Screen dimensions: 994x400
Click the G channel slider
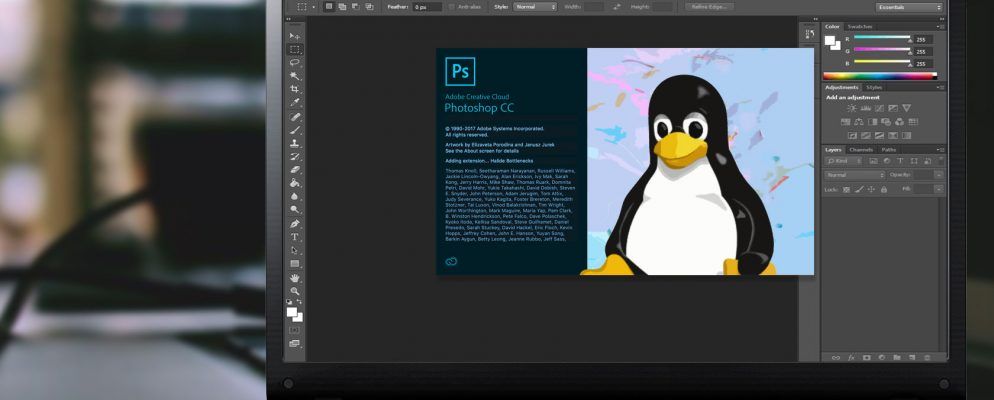(882, 50)
